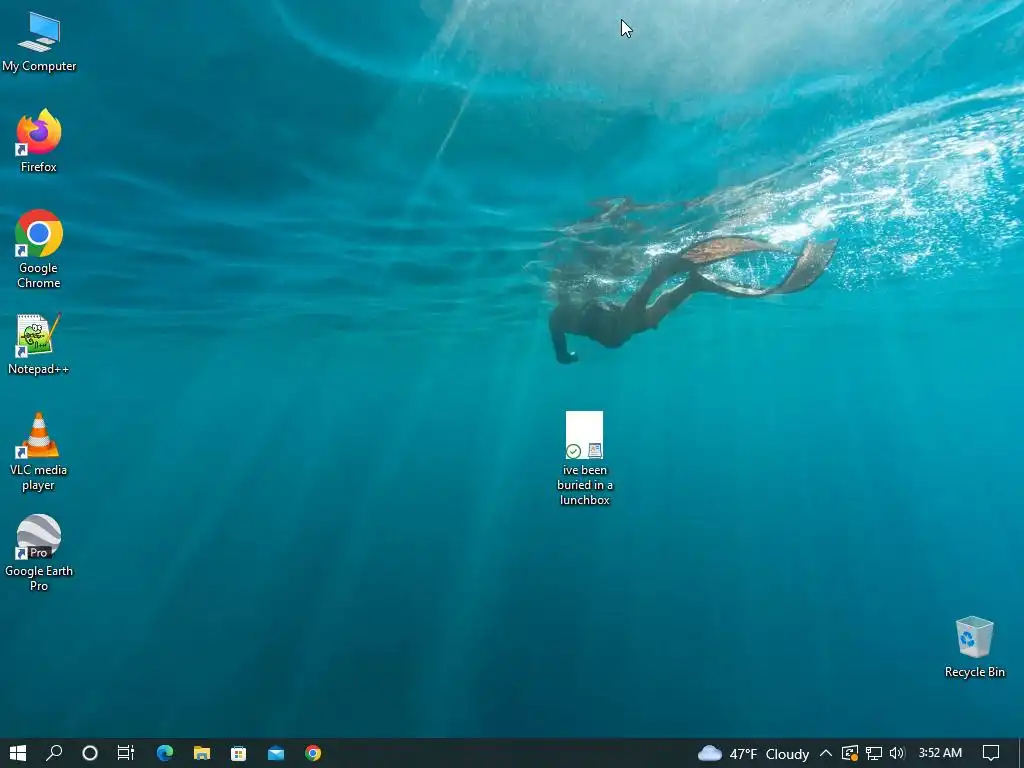The image size is (1024, 768).
Task: Select the VLC media player shortcut
Action: click(x=39, y=451)
